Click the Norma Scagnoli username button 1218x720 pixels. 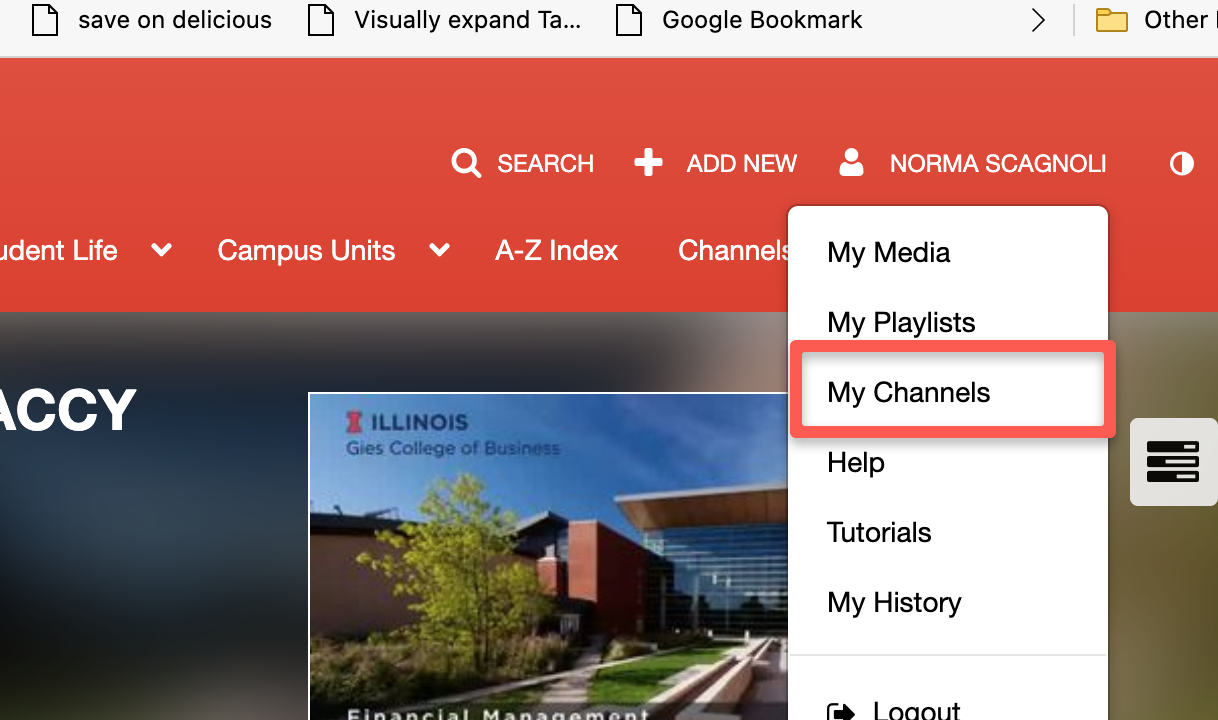pos(997,163)
